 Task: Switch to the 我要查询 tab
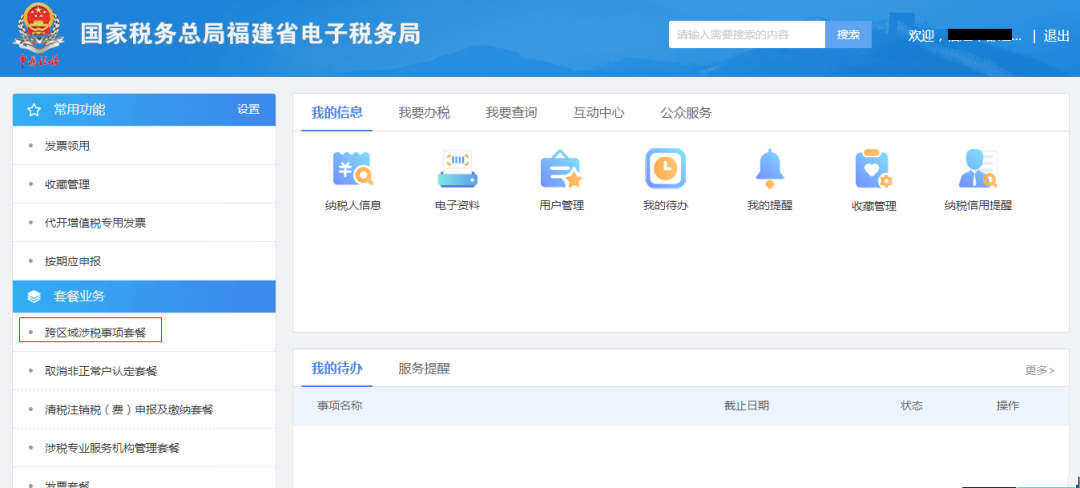click(x=511, y=113)
